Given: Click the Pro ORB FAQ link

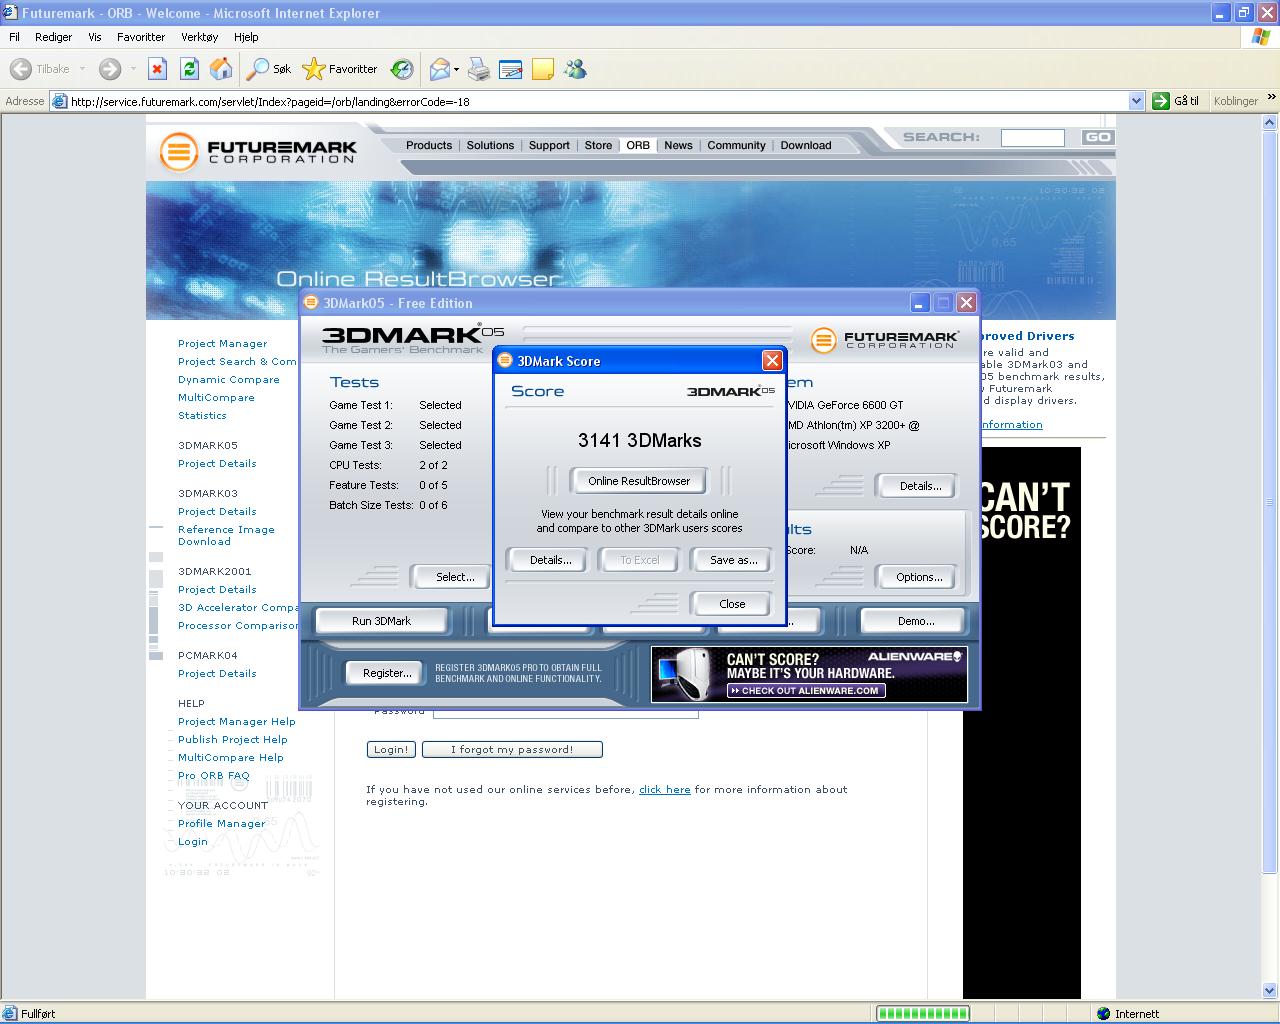Looking at the screenshot, I should [214, 775].
